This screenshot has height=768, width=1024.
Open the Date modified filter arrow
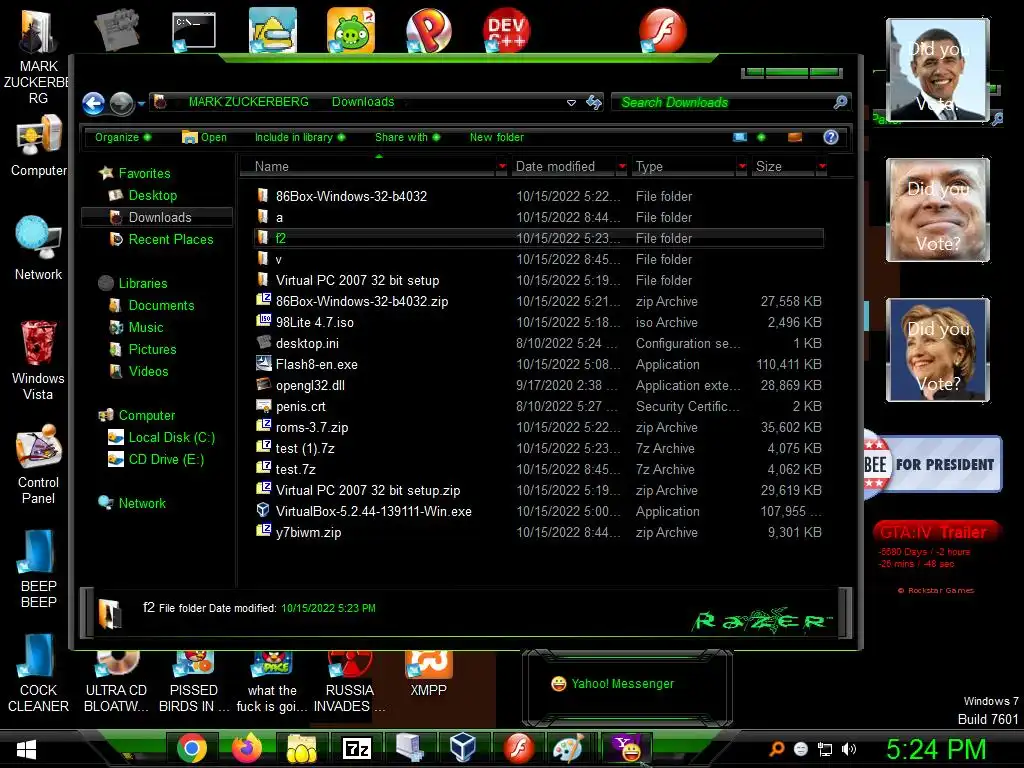coord(622,167)
